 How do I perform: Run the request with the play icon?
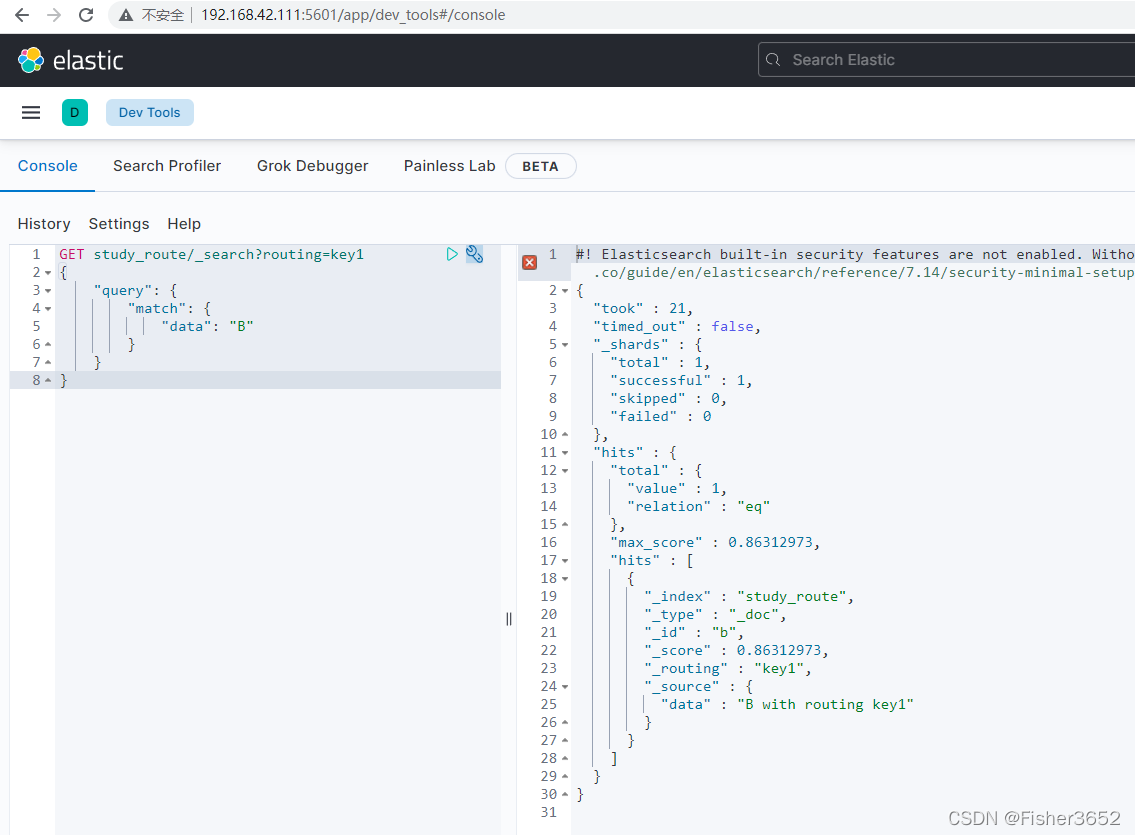452,254
